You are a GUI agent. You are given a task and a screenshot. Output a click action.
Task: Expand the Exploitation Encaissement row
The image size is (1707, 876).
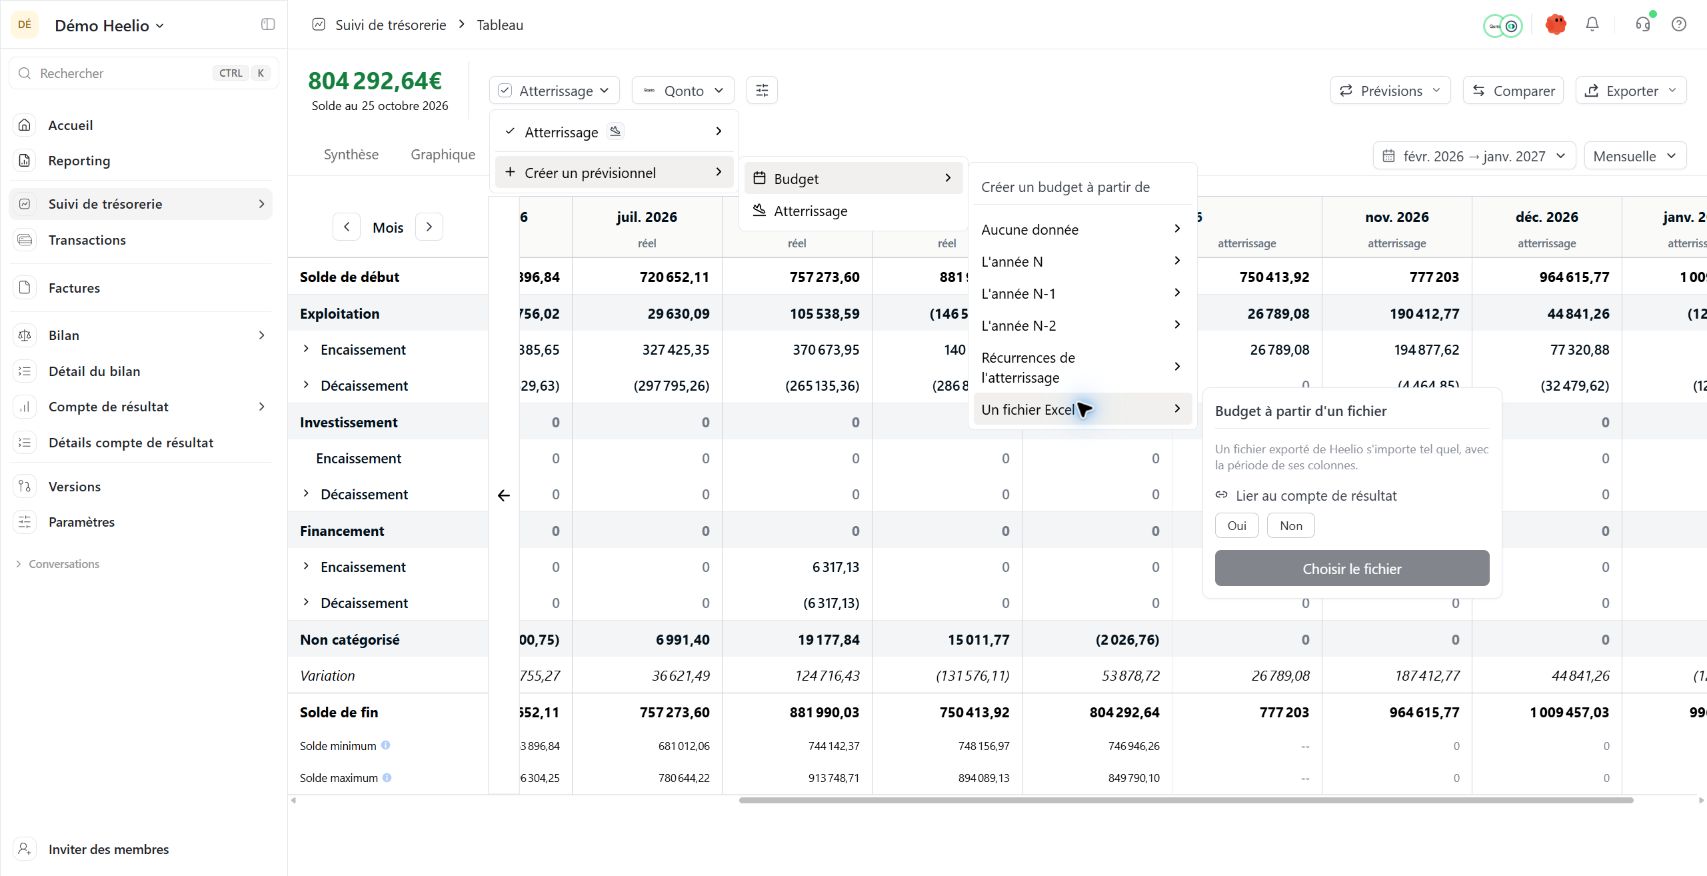pos(306,350)
